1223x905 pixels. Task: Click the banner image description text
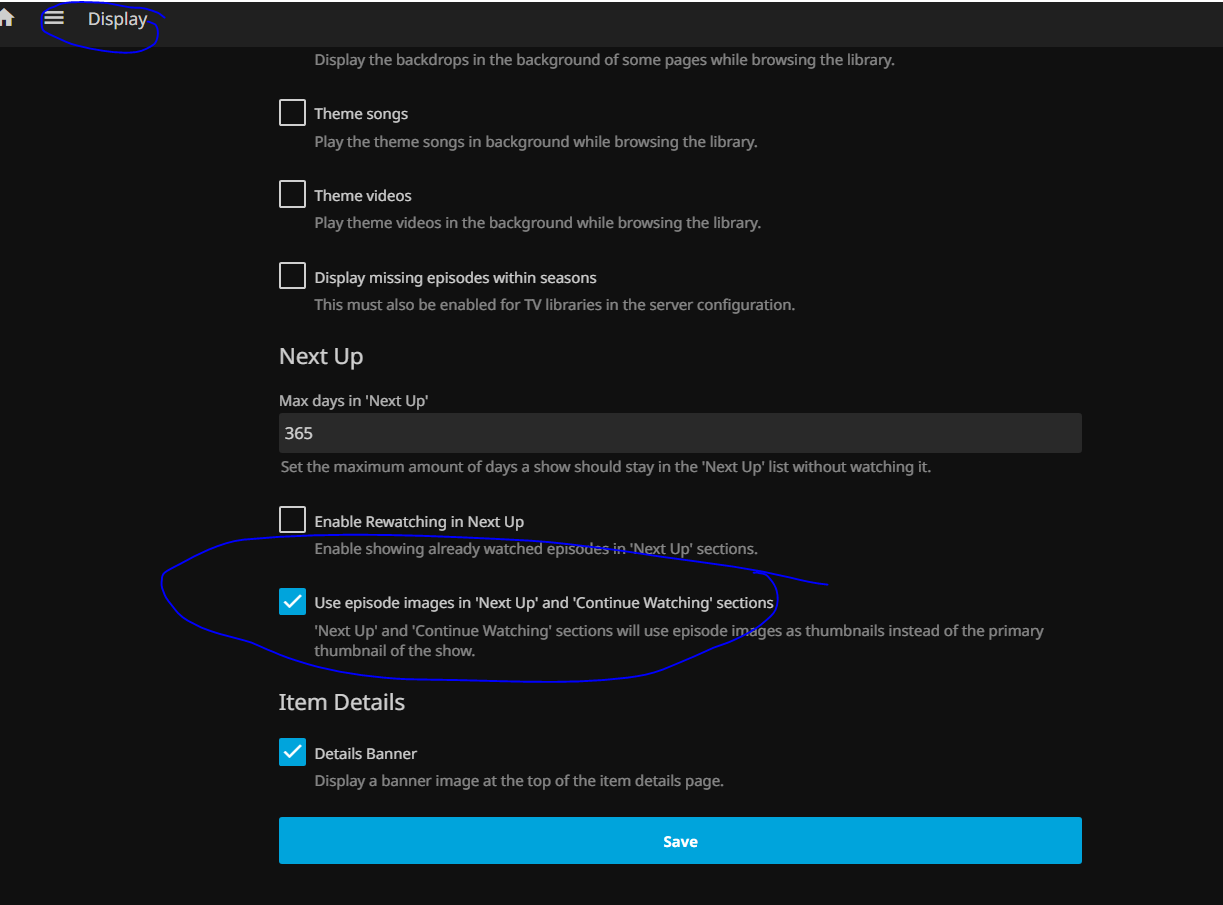[518, 781]
